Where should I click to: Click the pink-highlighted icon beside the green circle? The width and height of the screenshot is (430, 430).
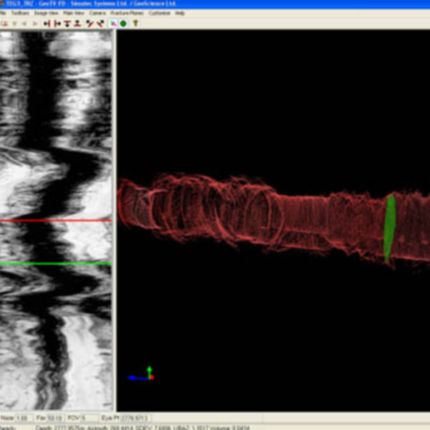coord(114,23)
